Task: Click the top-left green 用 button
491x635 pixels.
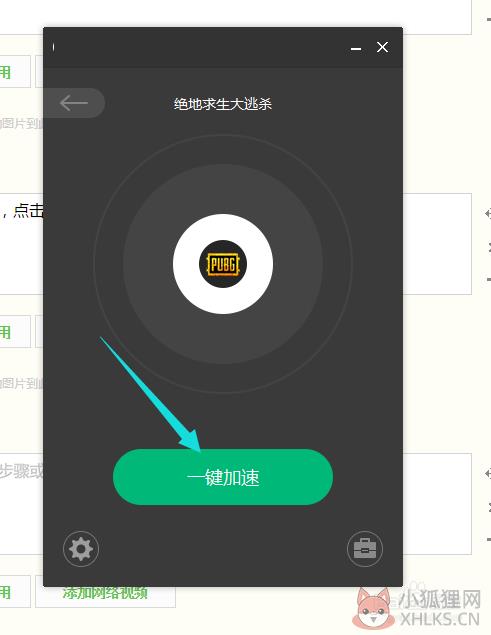Action: point(15,72)
